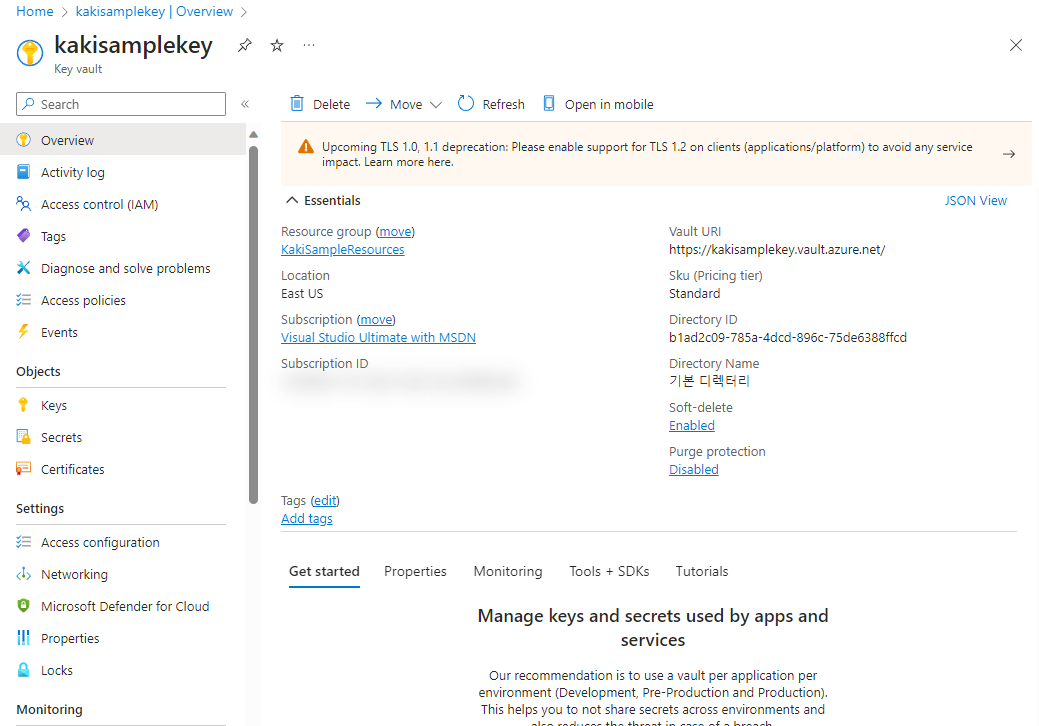Viewport: 1039px width, 726px height.
Task: Click kakisamplekey | Overview breadcrumb
Action: 154,11
